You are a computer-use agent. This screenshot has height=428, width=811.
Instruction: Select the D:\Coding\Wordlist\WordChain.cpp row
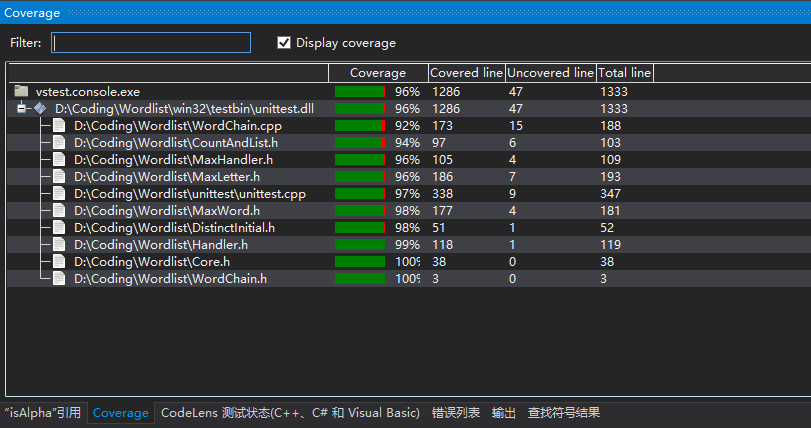[x=409, y=126]
